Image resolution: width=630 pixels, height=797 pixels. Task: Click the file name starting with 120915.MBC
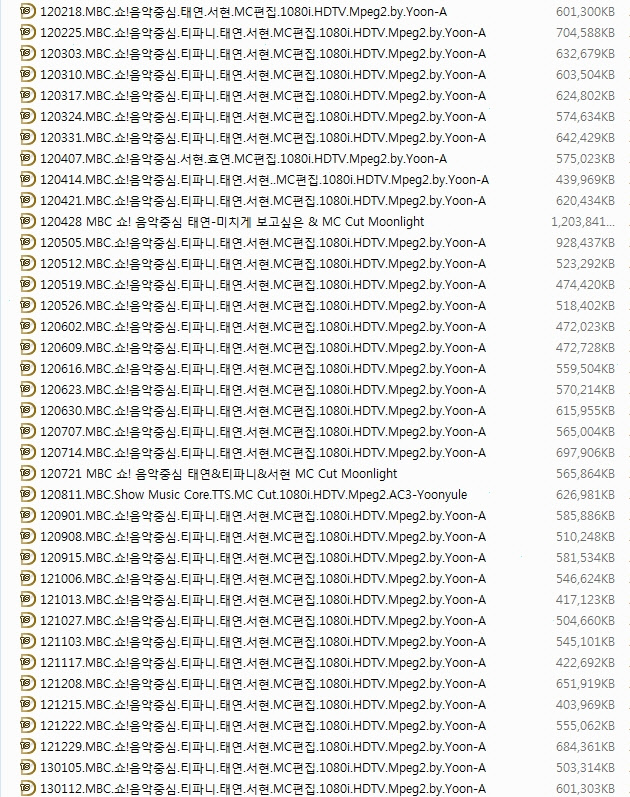263,558
